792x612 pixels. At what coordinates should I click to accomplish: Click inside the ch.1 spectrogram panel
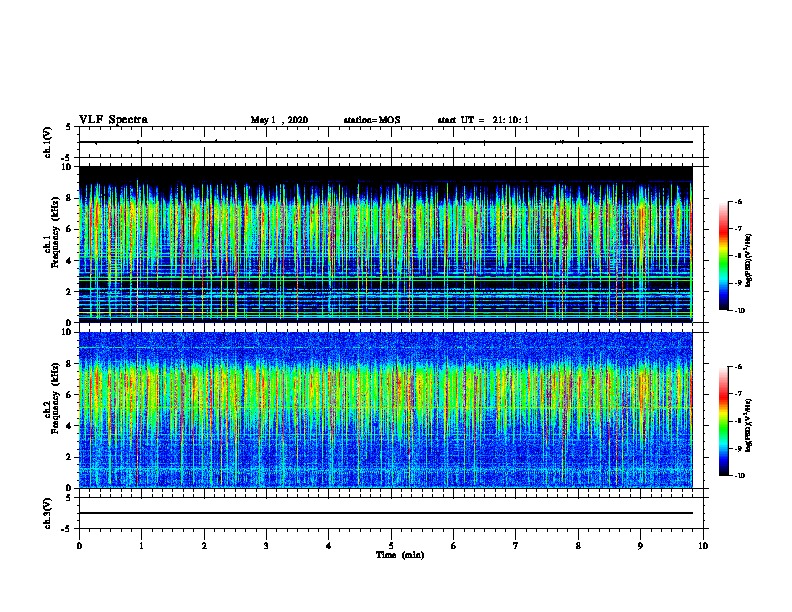(386, 244)
